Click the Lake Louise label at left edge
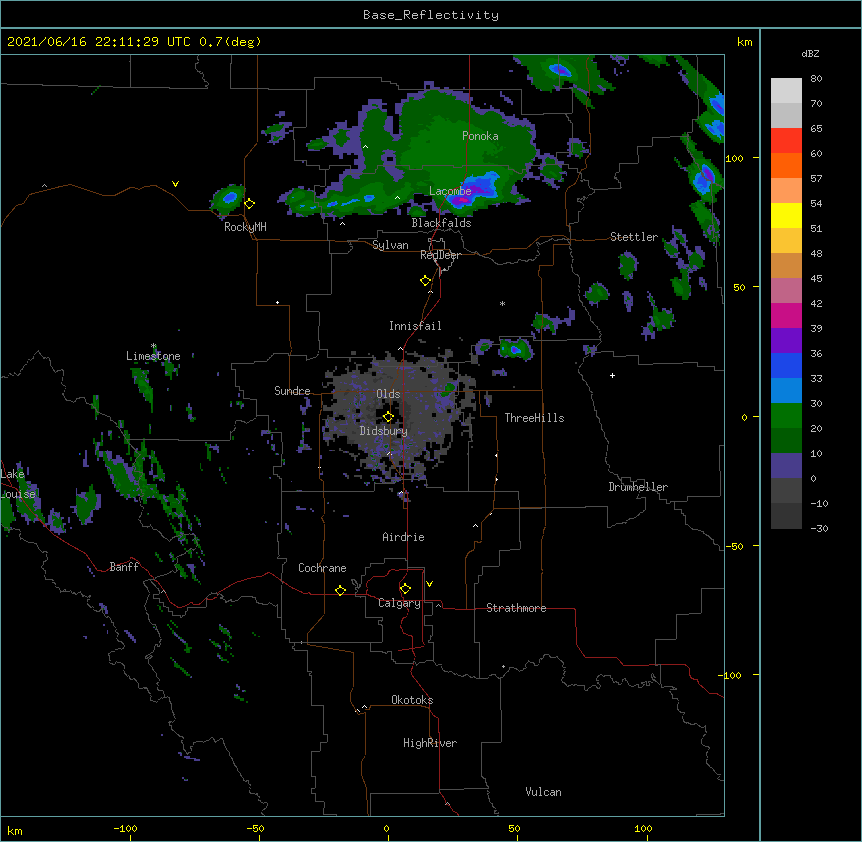 point(17,484)
